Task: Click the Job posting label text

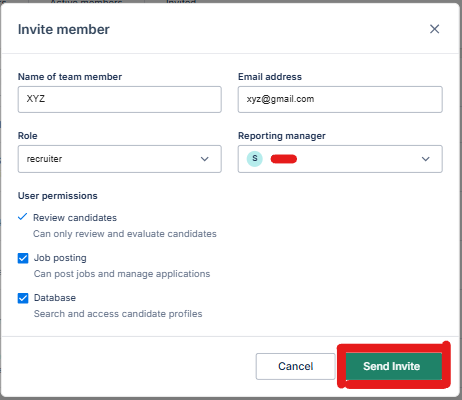Action: (x=60, y=258)
